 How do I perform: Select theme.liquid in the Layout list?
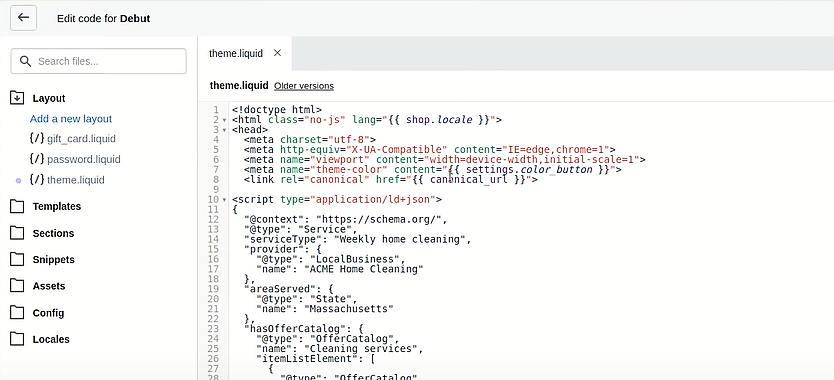(76, 180)
